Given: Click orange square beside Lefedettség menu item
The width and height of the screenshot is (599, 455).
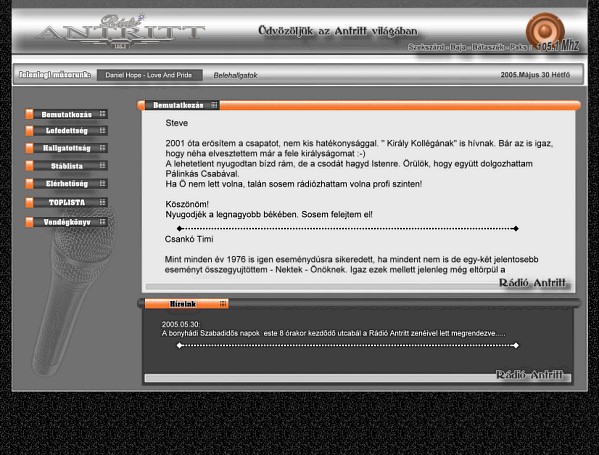Looking at the screenshot, I should 29,131.
